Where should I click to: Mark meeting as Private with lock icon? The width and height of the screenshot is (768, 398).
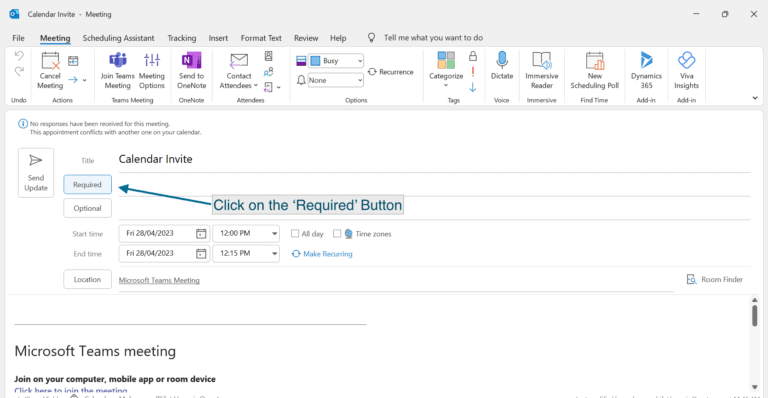tap(473, 56)
